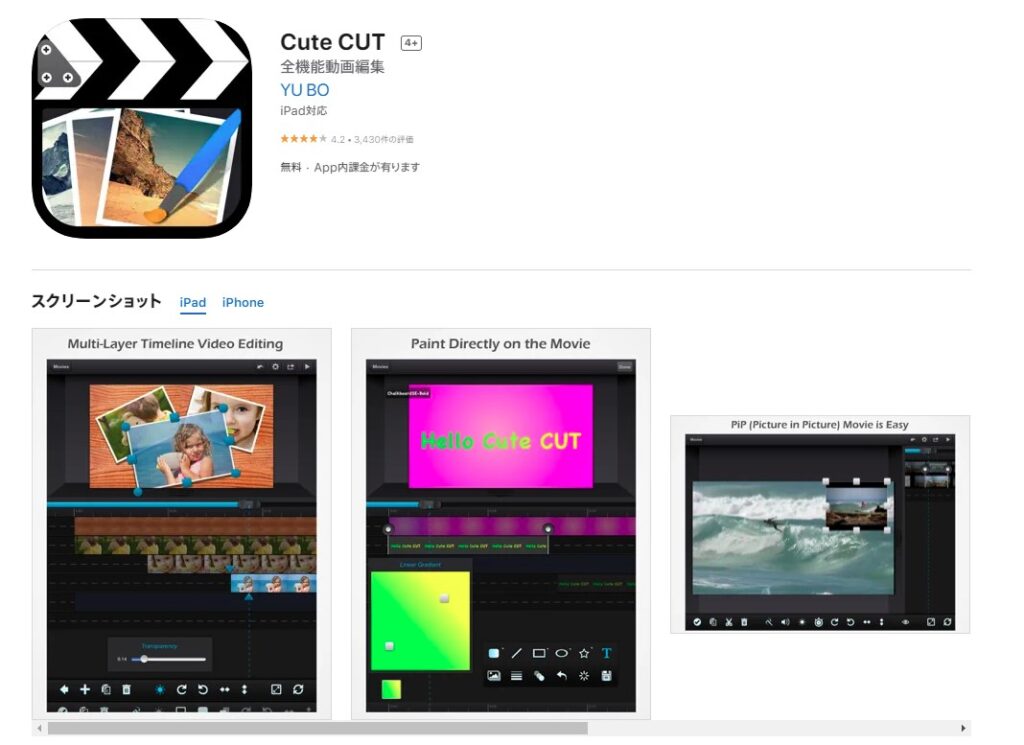Click the speaker volume icon in PiP screenshot

pos(785,622)
